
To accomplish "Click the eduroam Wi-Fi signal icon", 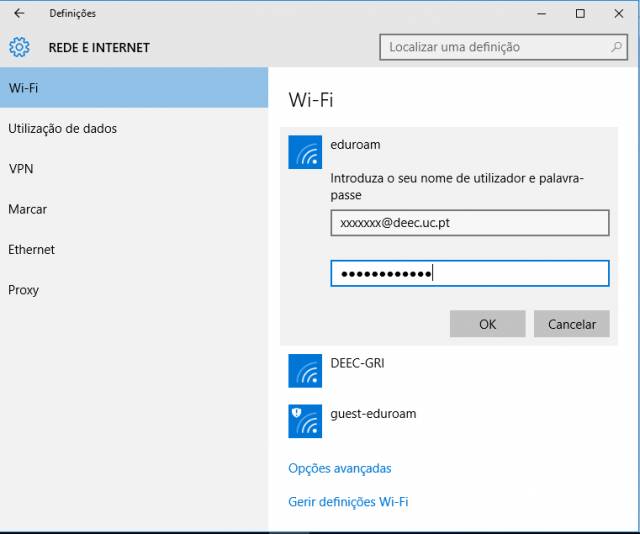I will [305, 152].
